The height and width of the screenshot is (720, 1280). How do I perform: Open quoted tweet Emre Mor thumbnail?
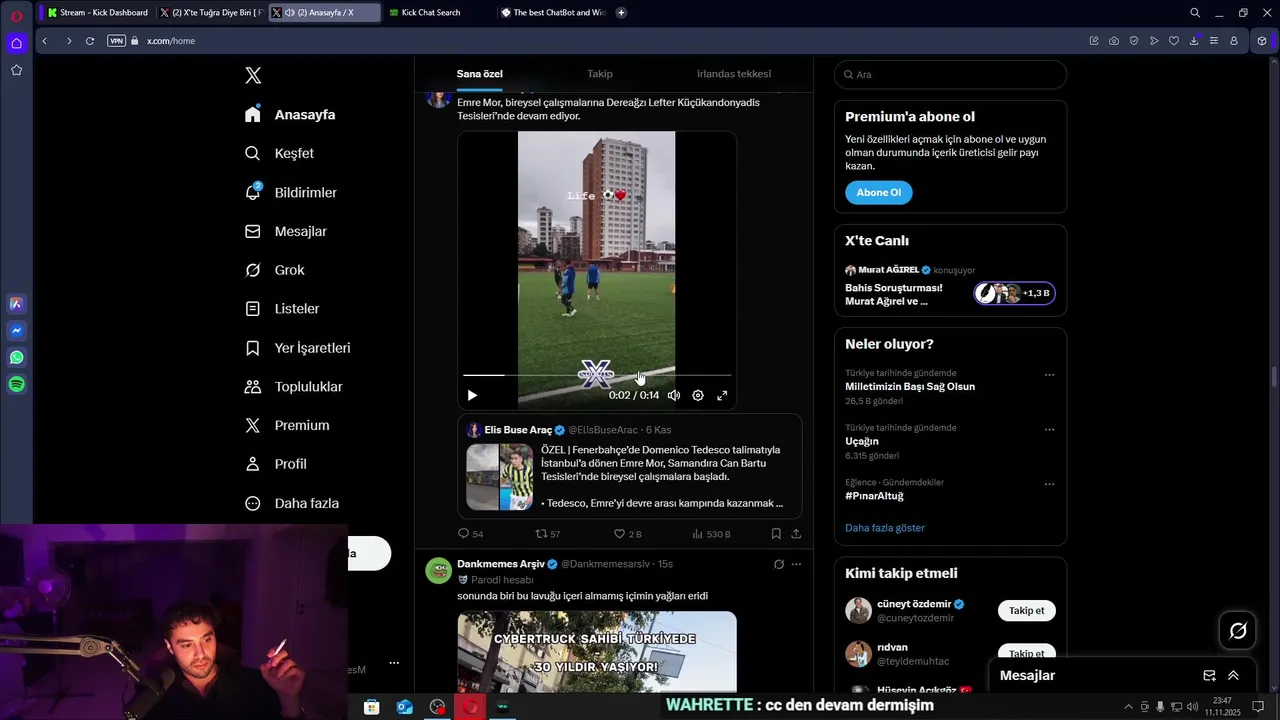coord(499,477)
